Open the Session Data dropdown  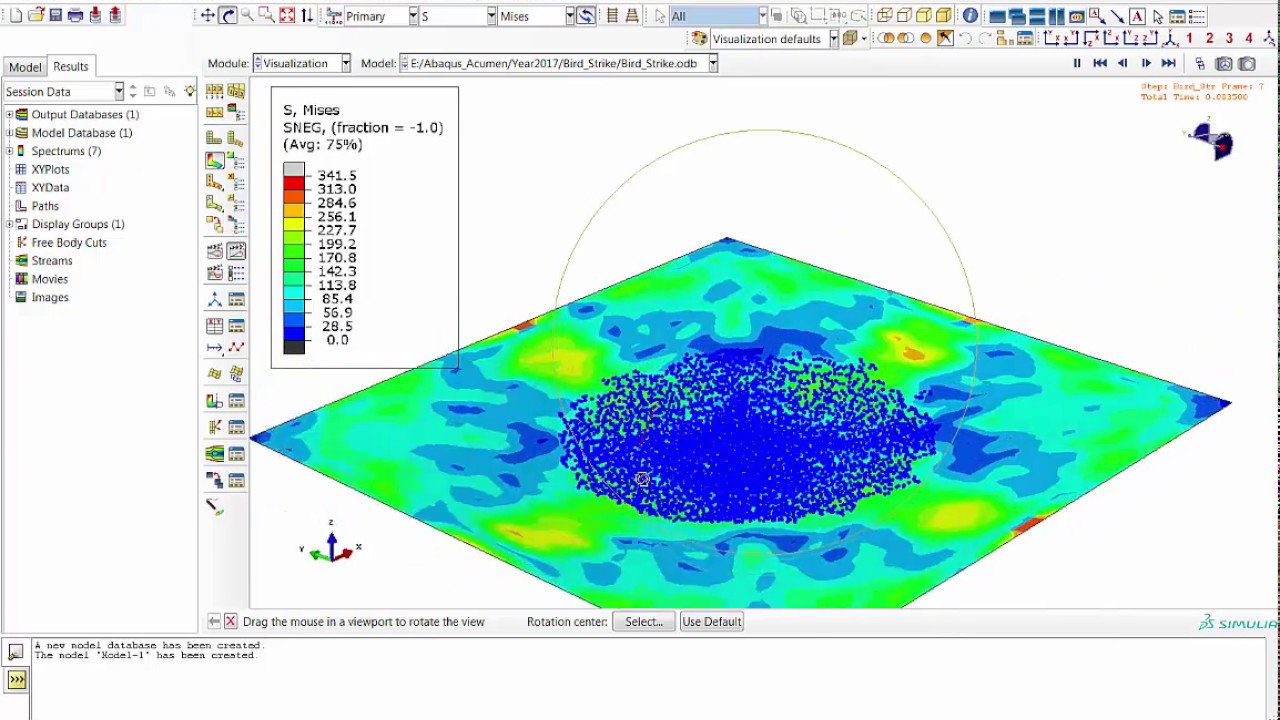click(x=63, y=92)
